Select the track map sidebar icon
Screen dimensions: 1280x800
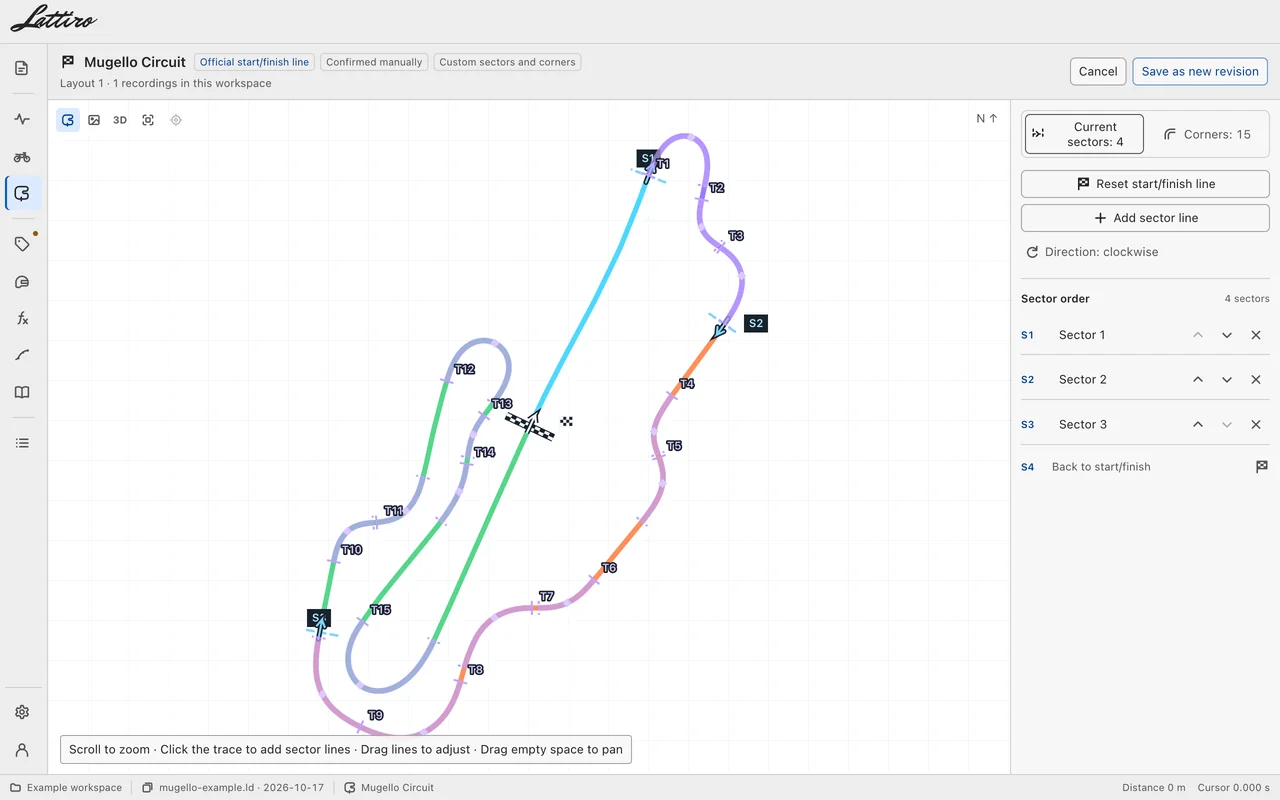(x=22, y=193)
